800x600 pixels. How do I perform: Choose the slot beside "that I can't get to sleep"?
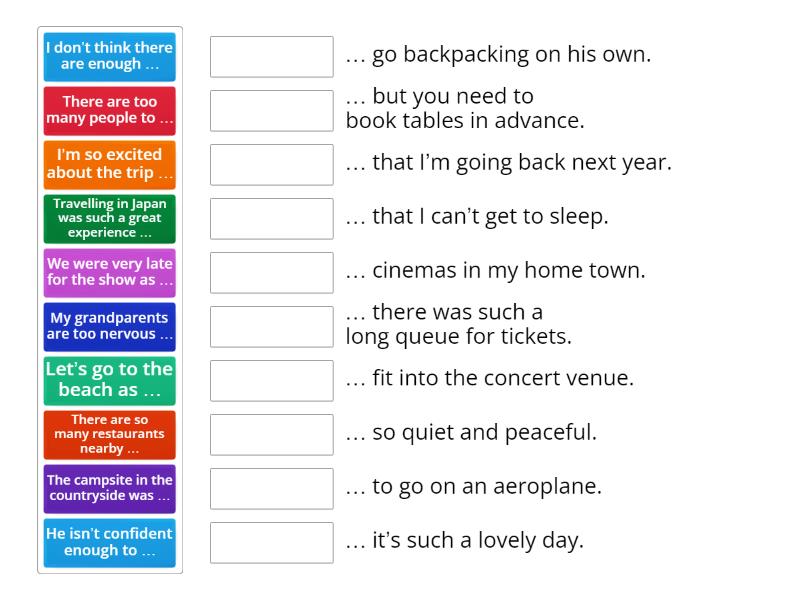pyautogui.click(x=271, y=218)
